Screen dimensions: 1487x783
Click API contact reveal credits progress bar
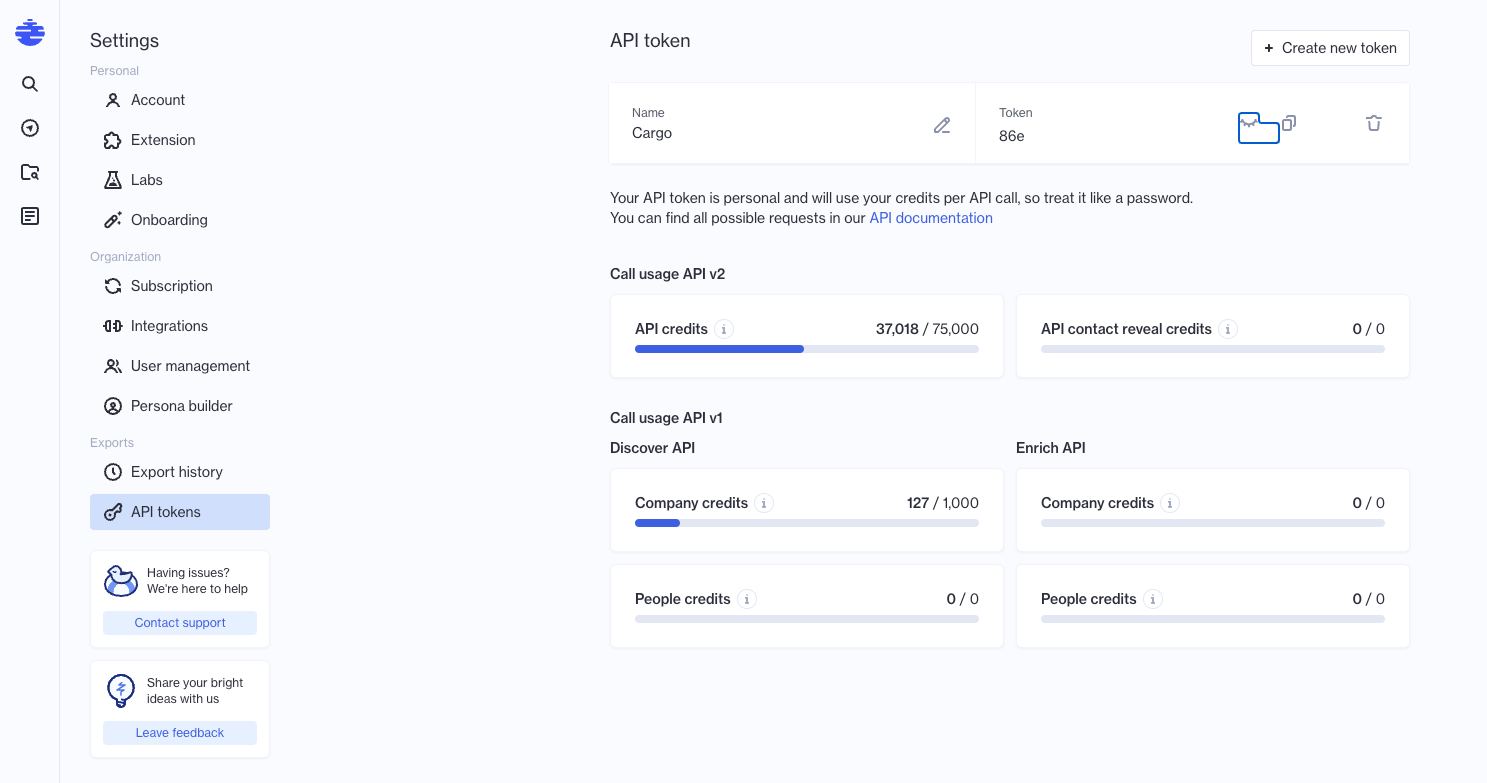[1213, 349]
